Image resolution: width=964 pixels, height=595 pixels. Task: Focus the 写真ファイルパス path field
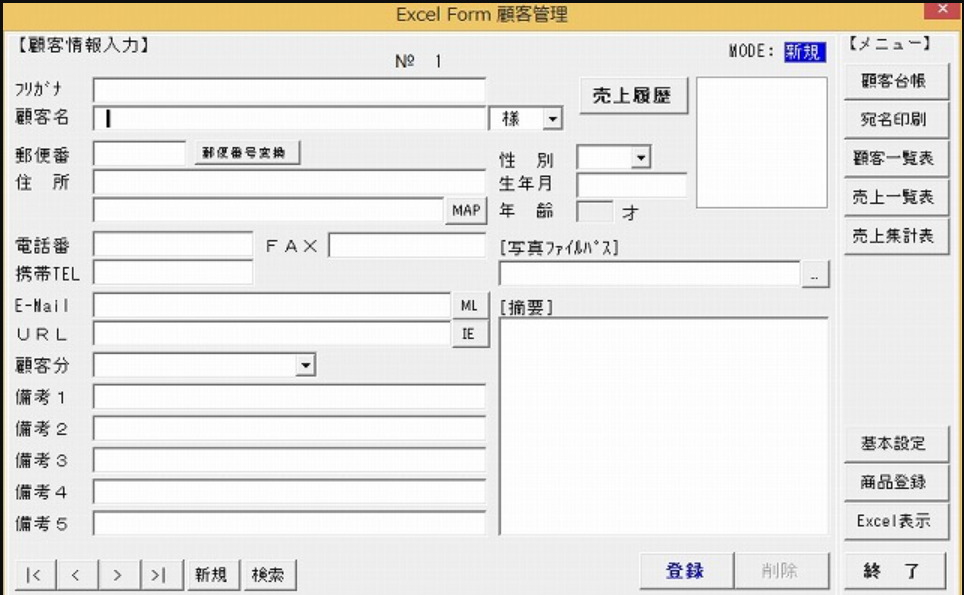pyautogui.click(x=649, y=274)
